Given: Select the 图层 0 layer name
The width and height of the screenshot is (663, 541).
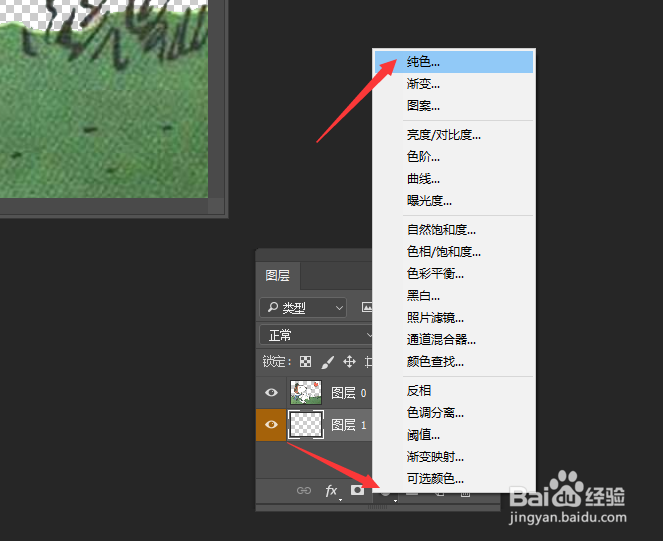Looking at the screenshot, I should pos(349,393).
